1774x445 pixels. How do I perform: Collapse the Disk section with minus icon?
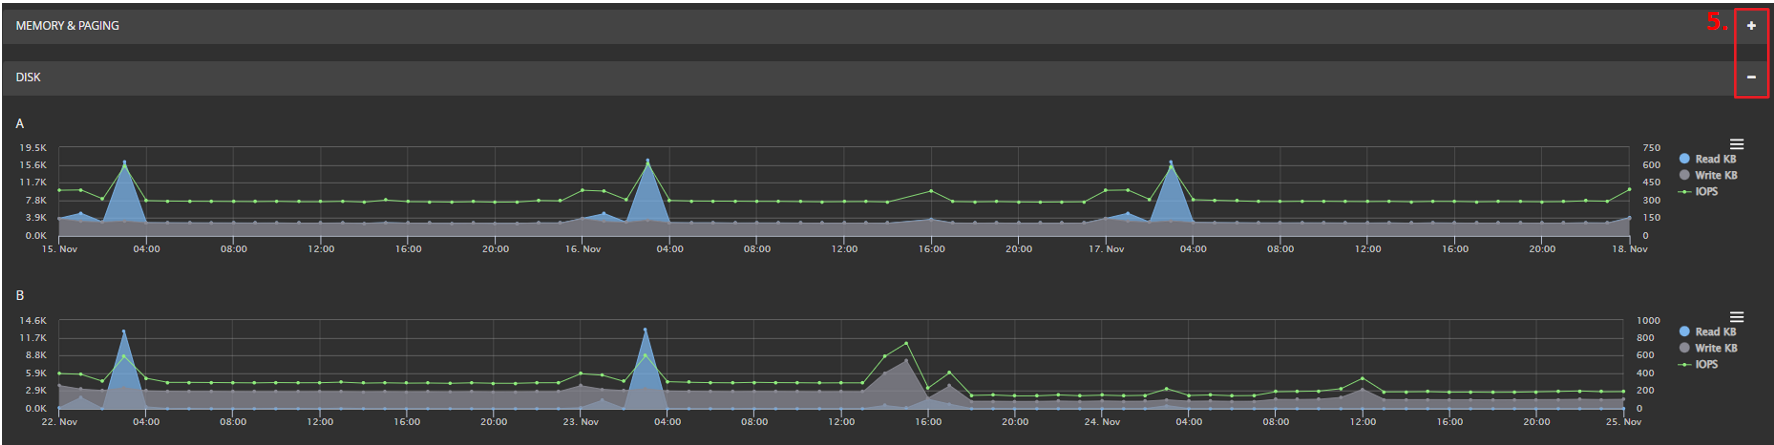(1751, 77)
